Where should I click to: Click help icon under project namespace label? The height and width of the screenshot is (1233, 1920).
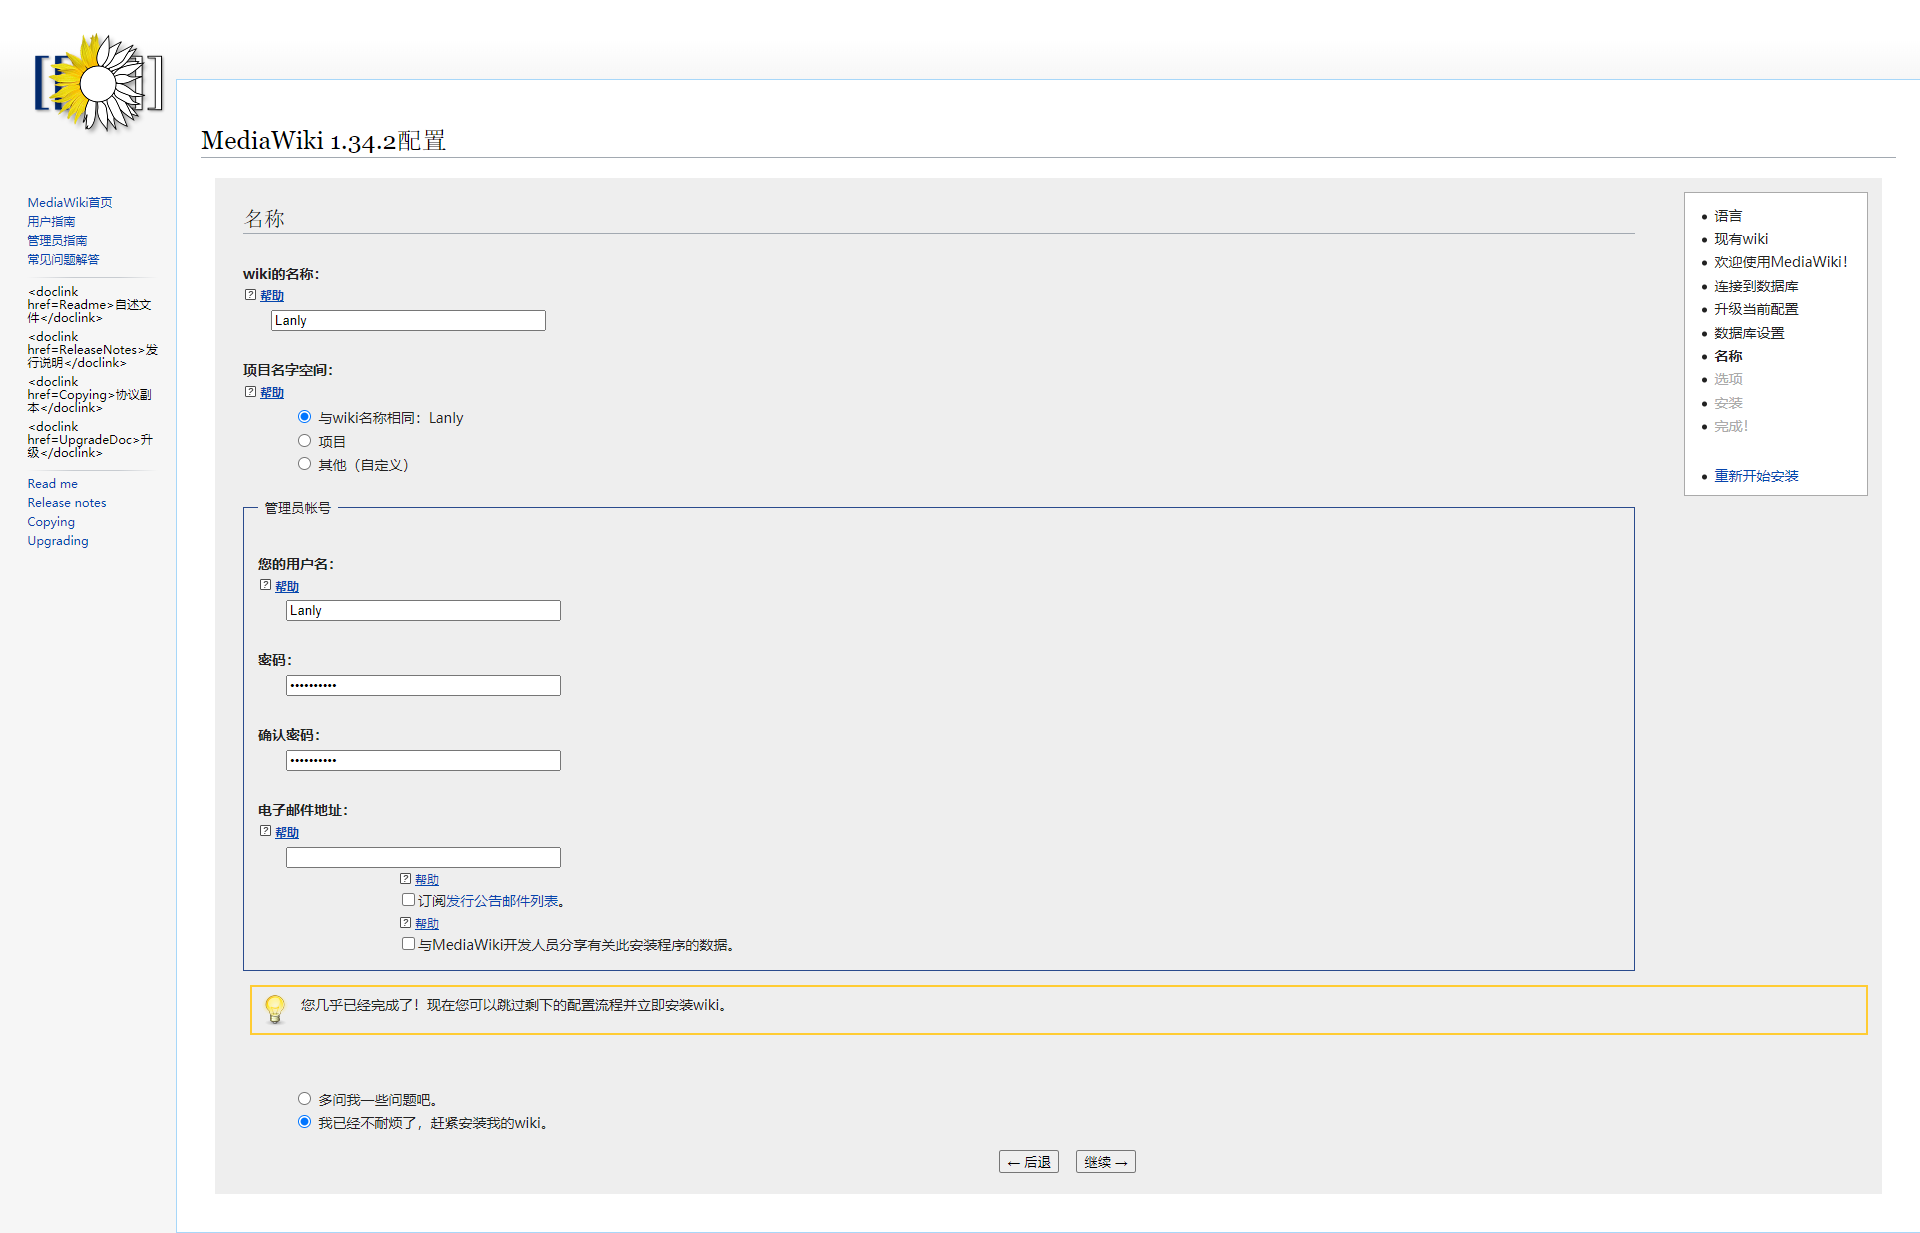click(251, 392)
